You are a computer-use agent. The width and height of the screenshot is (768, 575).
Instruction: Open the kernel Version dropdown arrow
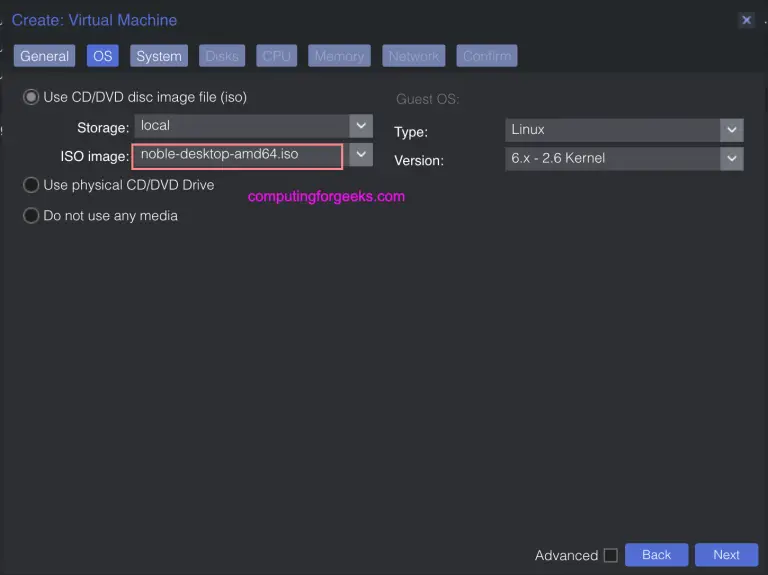coord(732,158)
